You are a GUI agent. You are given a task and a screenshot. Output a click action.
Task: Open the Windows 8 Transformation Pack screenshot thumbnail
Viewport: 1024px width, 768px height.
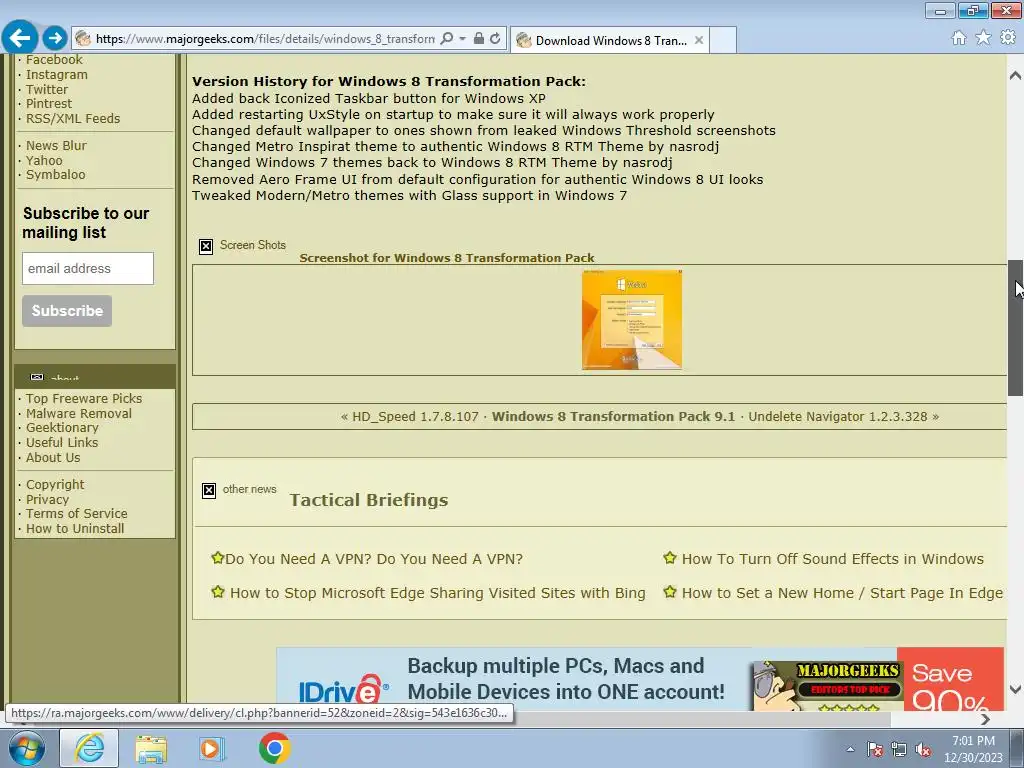(632, 320)
